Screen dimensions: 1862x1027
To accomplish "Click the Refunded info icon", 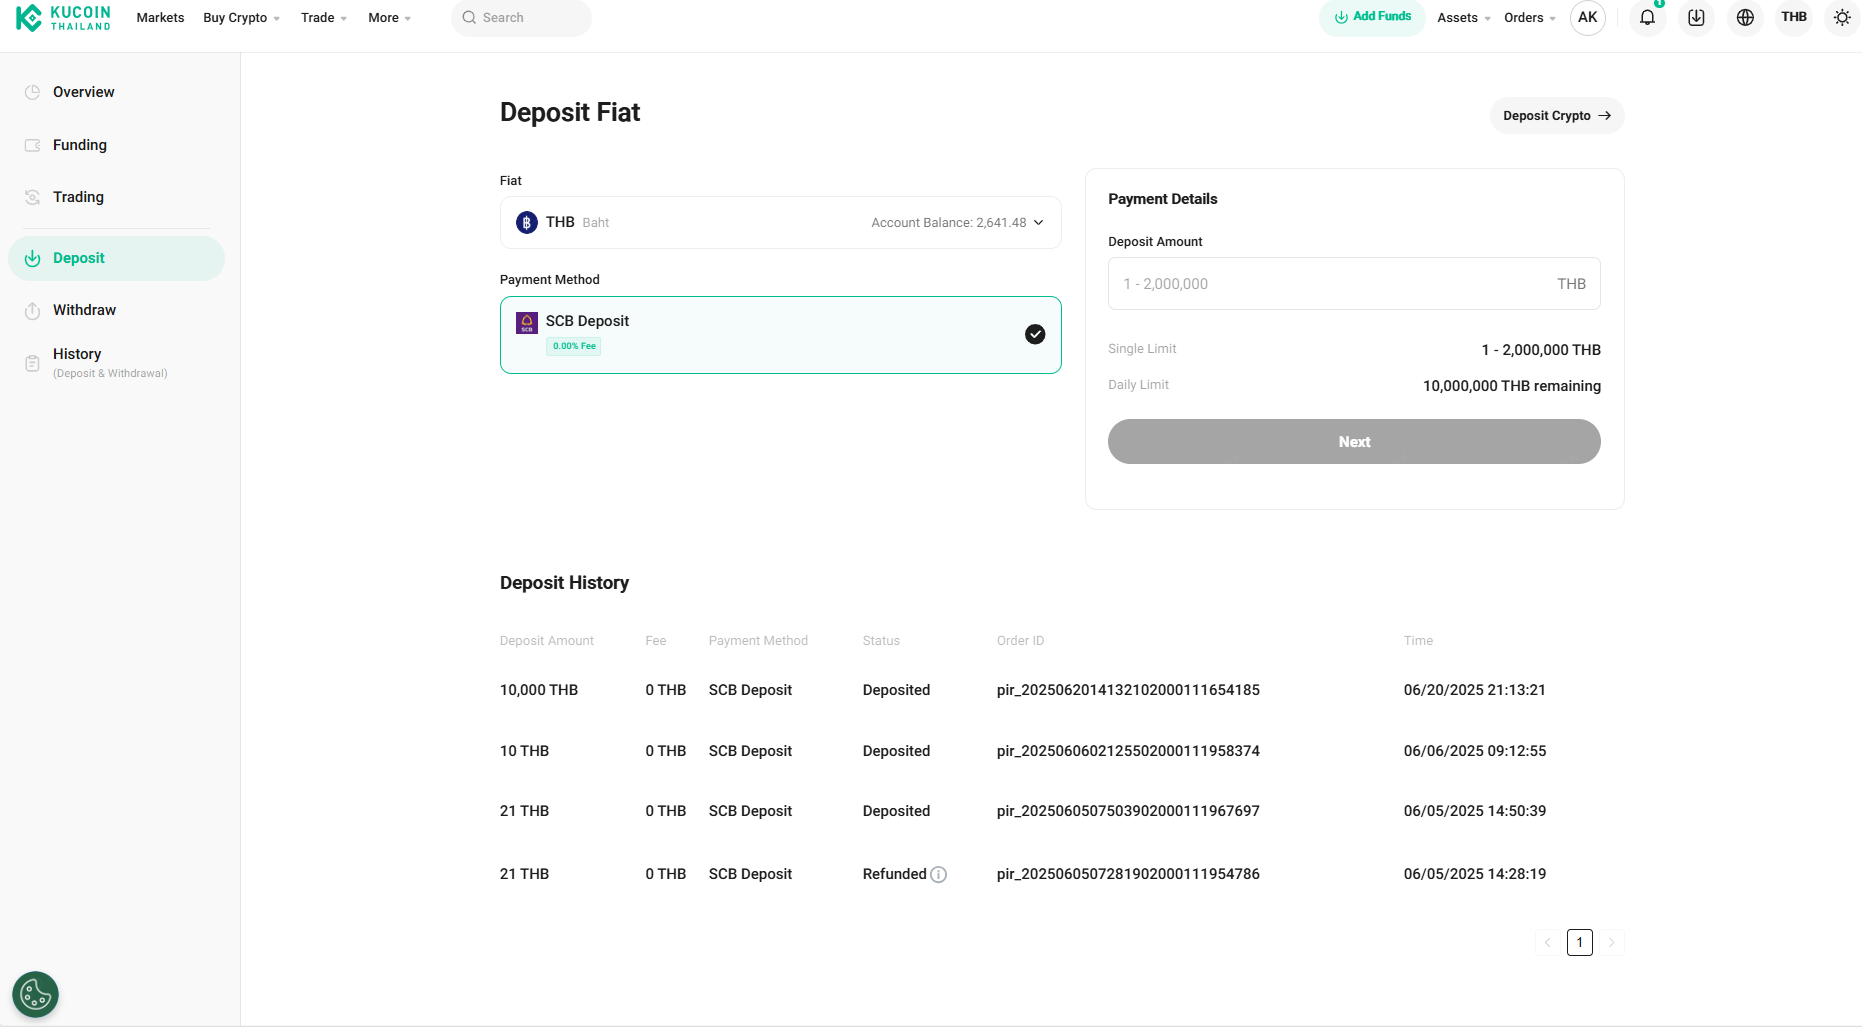I will pos(938,875).
